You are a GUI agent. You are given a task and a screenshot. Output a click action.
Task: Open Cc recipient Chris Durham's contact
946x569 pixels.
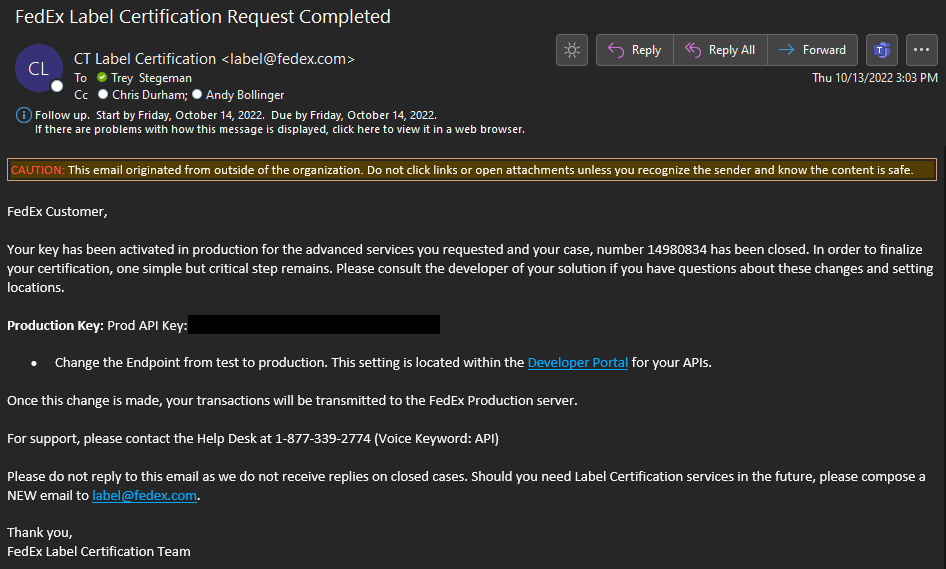point(150,95)
